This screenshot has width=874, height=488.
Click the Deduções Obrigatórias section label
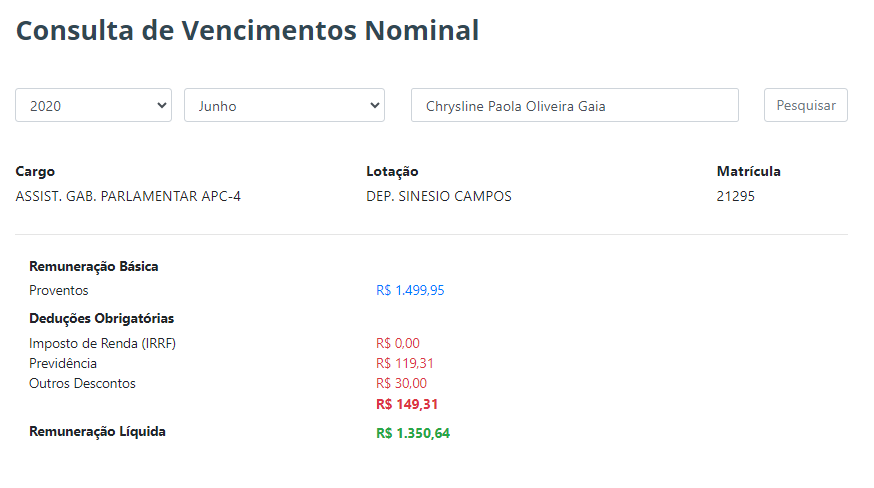(101, 318)
